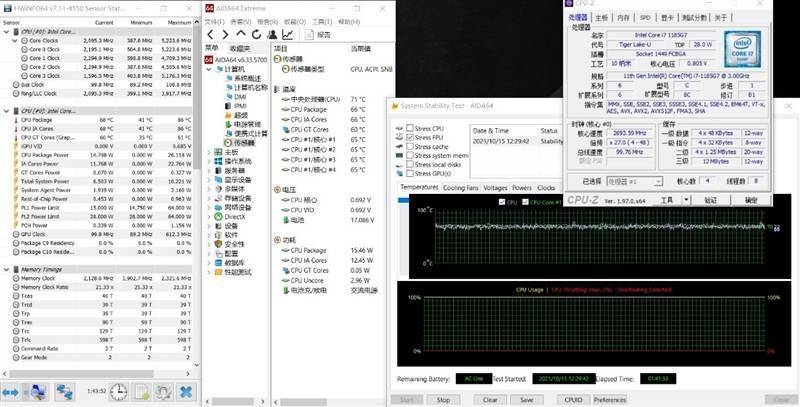Viewport: 800px width, 407px height.
Task: Click the blue left-right arrows in HWiNFO toolbar
Action: (11, 392)
